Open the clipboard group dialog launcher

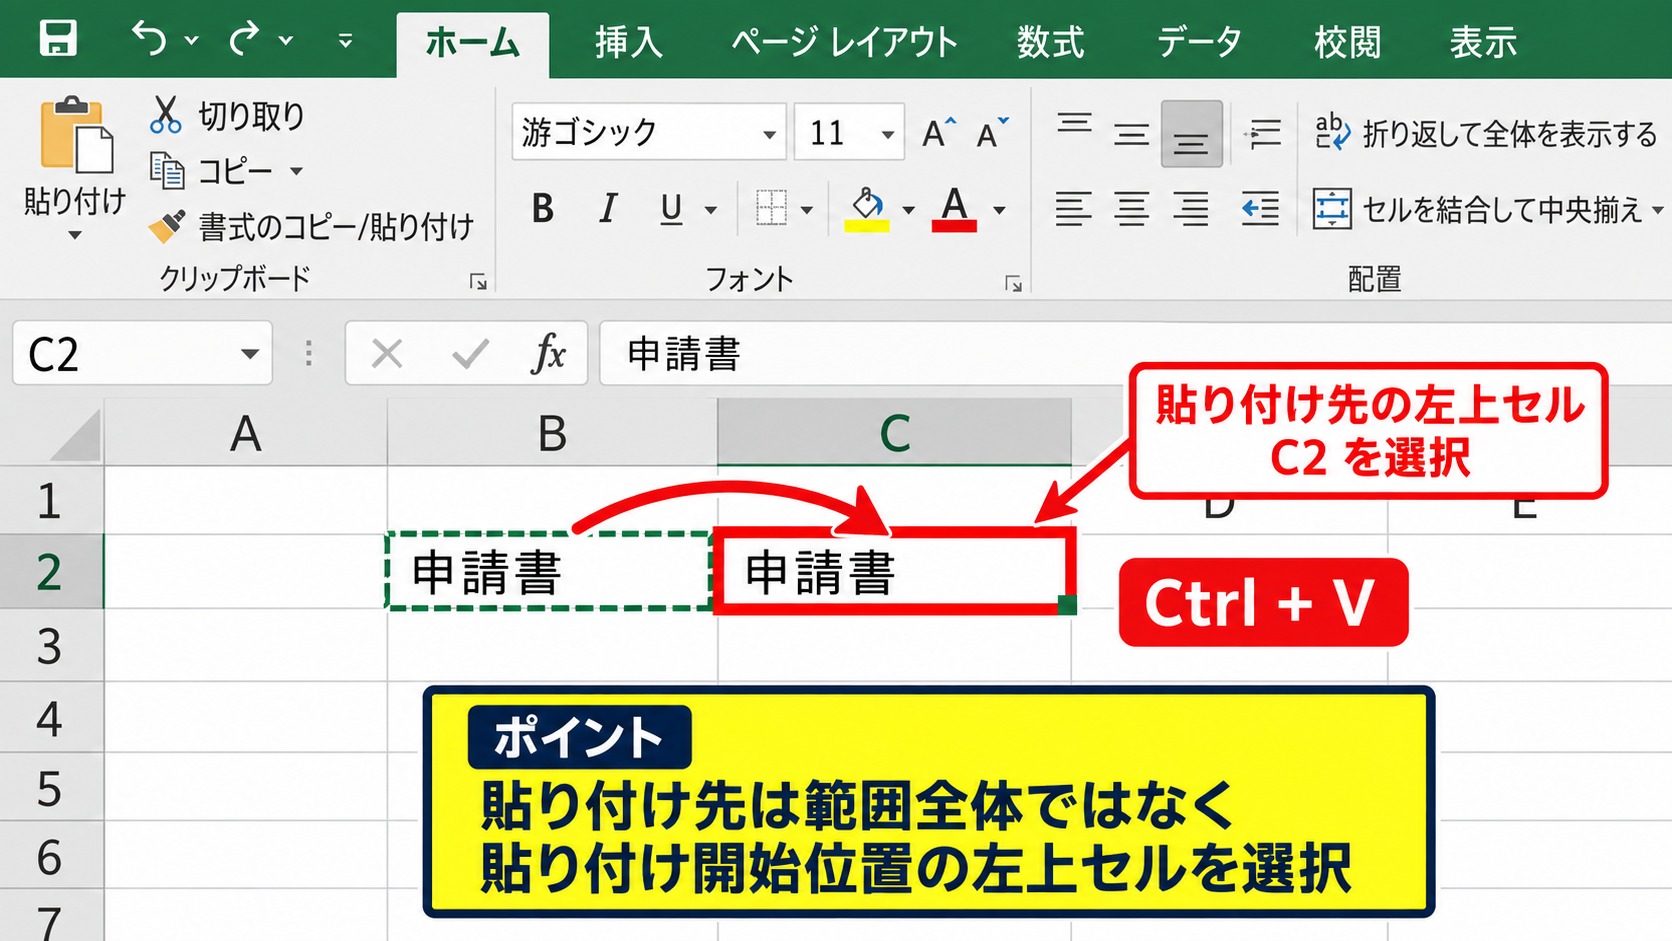[478, 282]
